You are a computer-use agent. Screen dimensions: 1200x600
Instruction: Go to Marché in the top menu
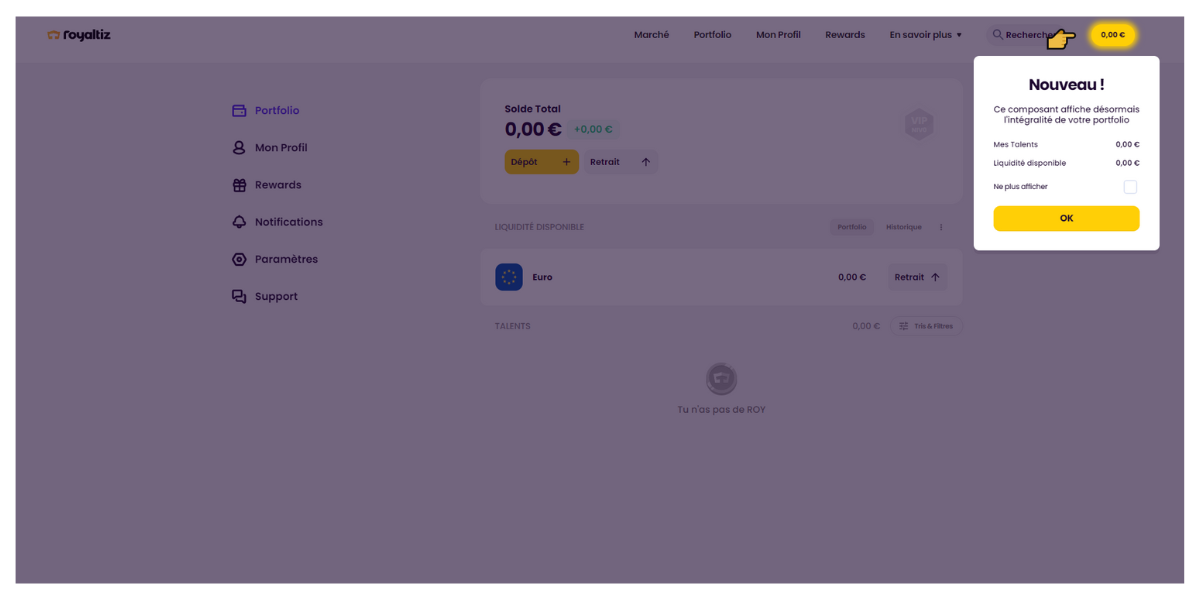click(651, 35)
